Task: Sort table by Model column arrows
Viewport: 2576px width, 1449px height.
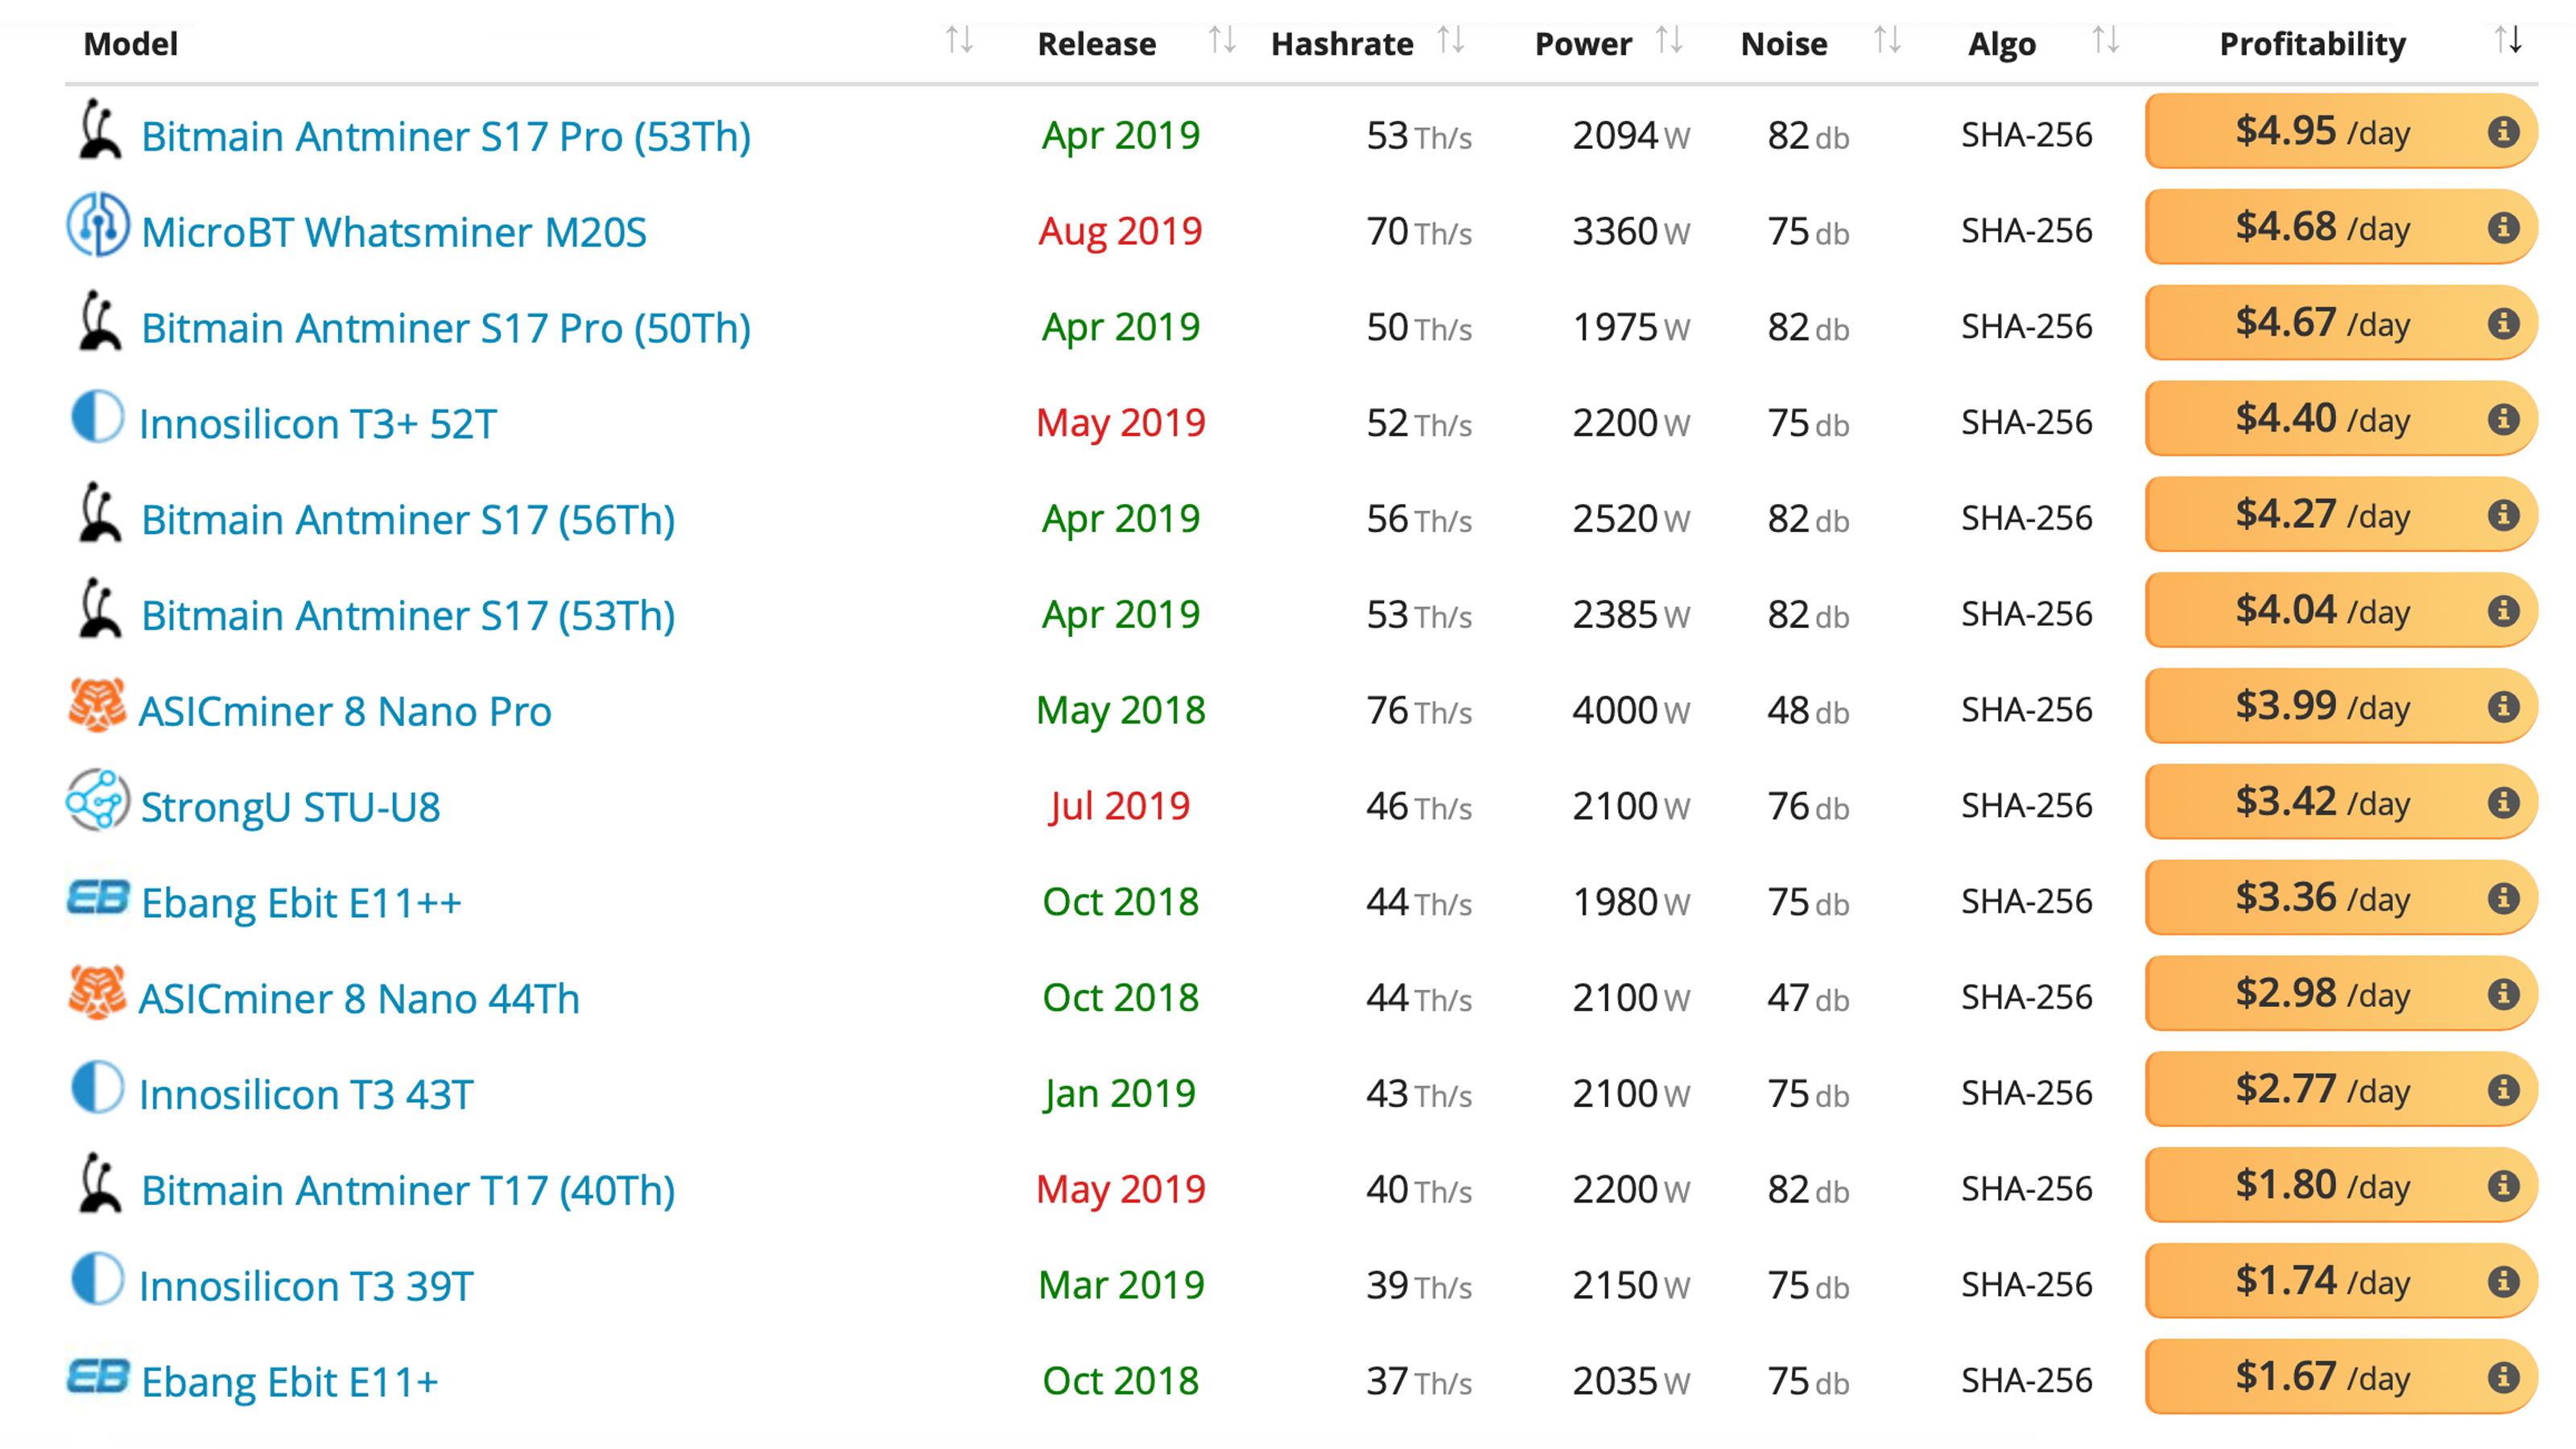Action: pos(959,40)
